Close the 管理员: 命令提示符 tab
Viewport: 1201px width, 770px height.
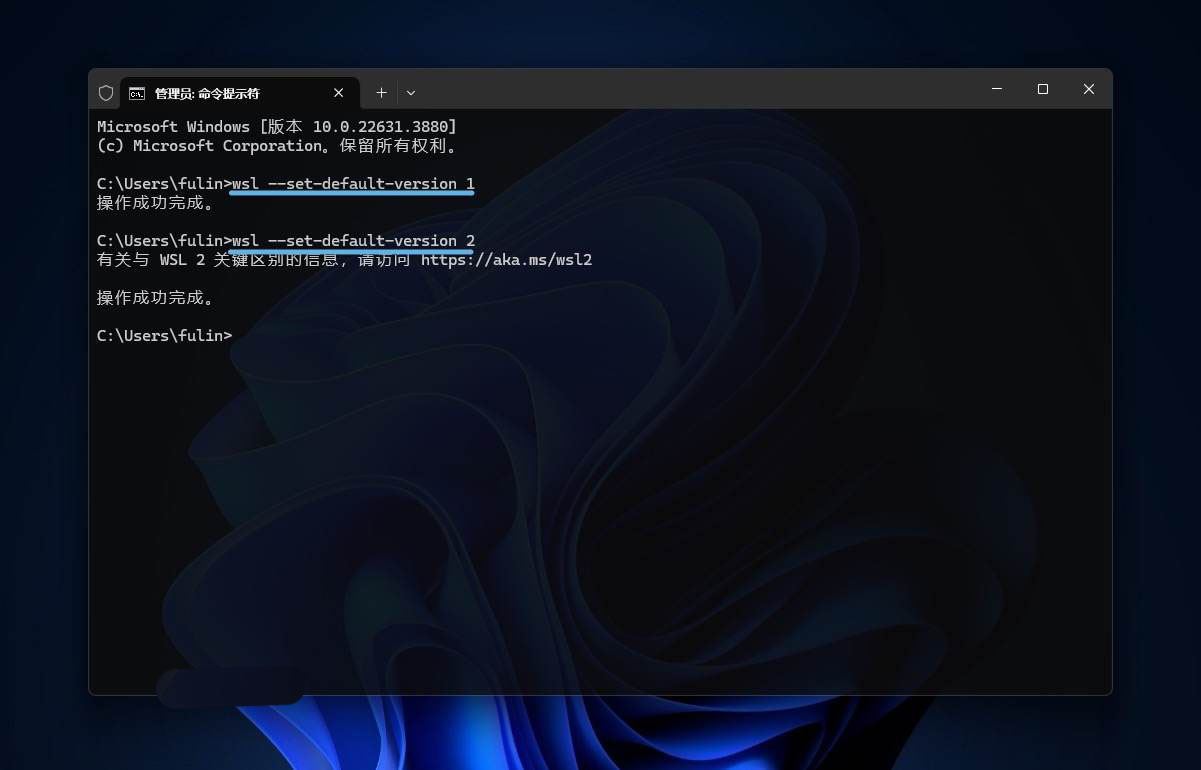click(338, 92)
